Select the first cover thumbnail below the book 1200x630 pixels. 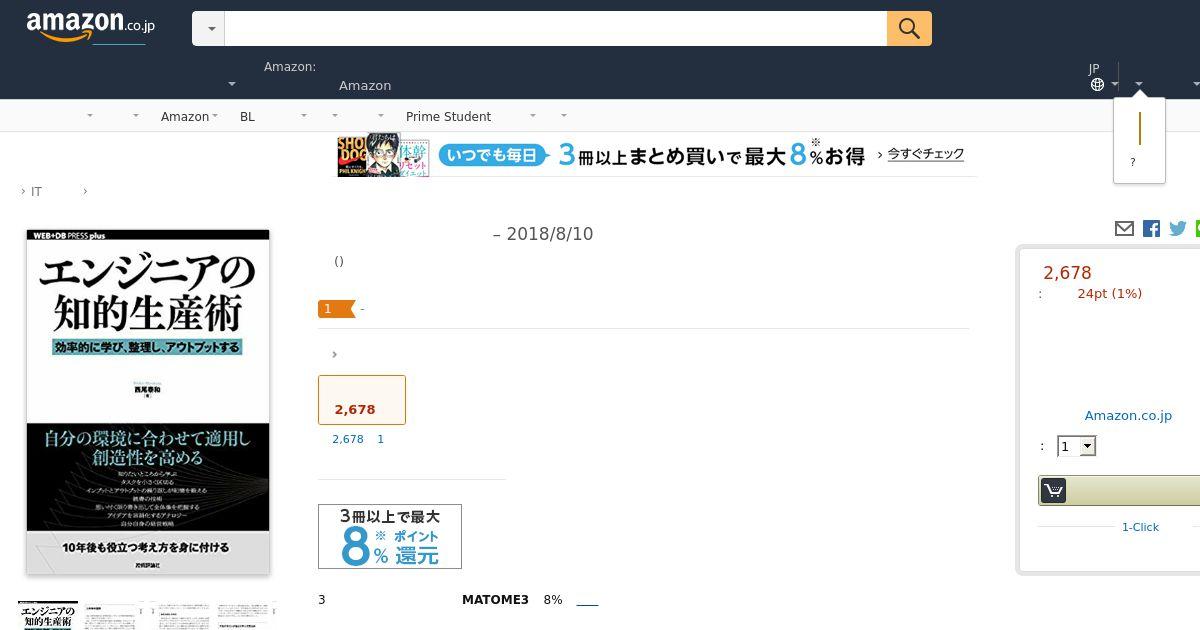(48, 616)
